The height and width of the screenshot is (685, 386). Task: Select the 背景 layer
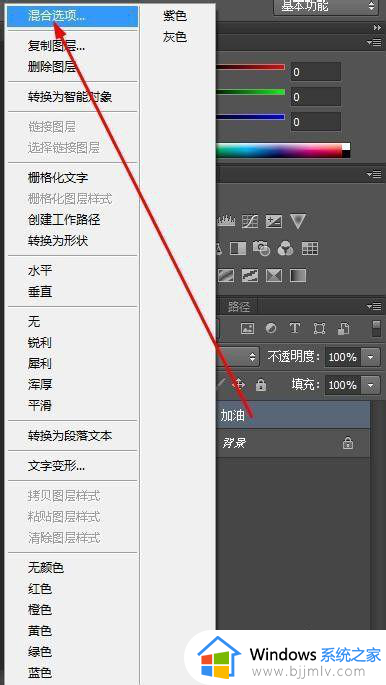pos(293,443)
